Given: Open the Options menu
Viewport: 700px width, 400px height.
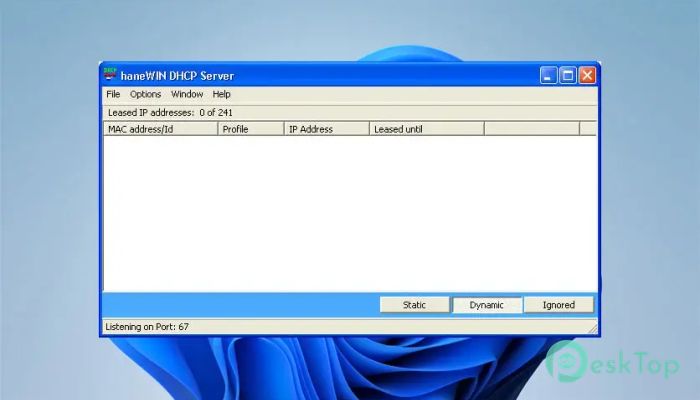Looking at the screenshot, I should pyautogui.click(x=146, y=94).
